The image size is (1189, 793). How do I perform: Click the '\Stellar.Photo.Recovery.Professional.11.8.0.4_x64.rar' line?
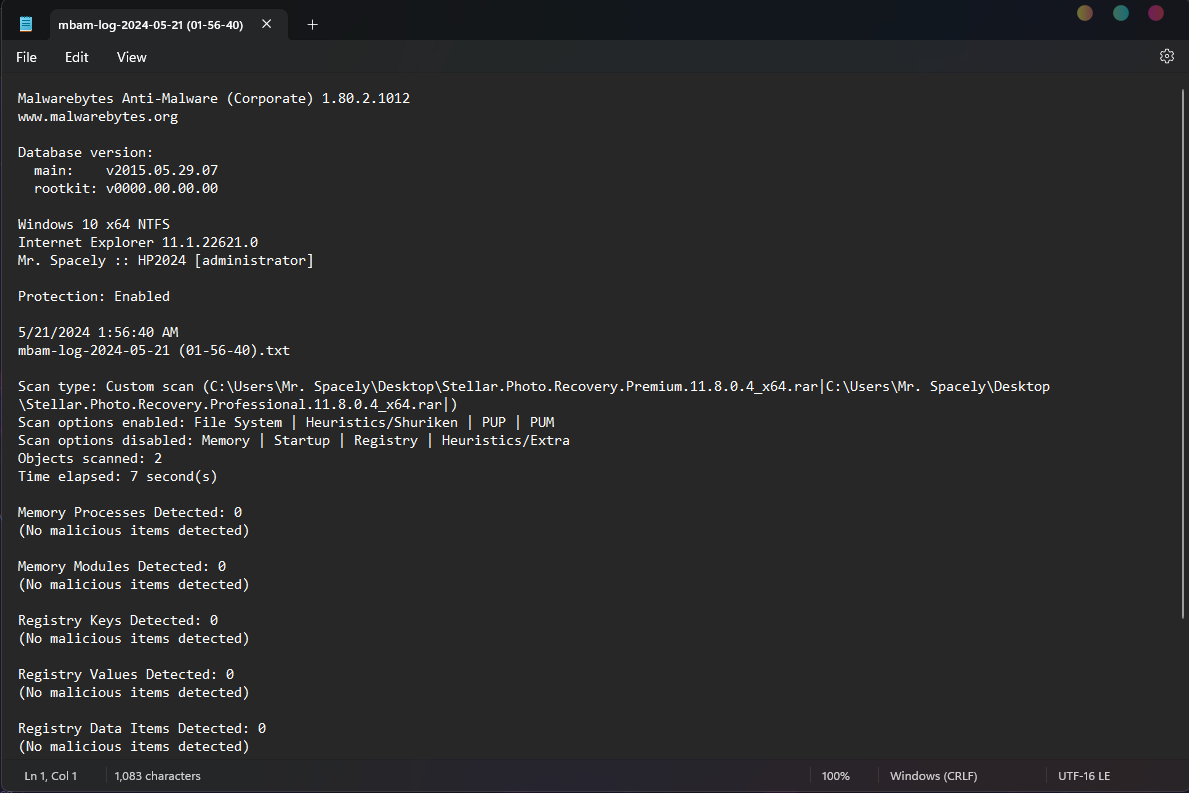tap(238, 405)
